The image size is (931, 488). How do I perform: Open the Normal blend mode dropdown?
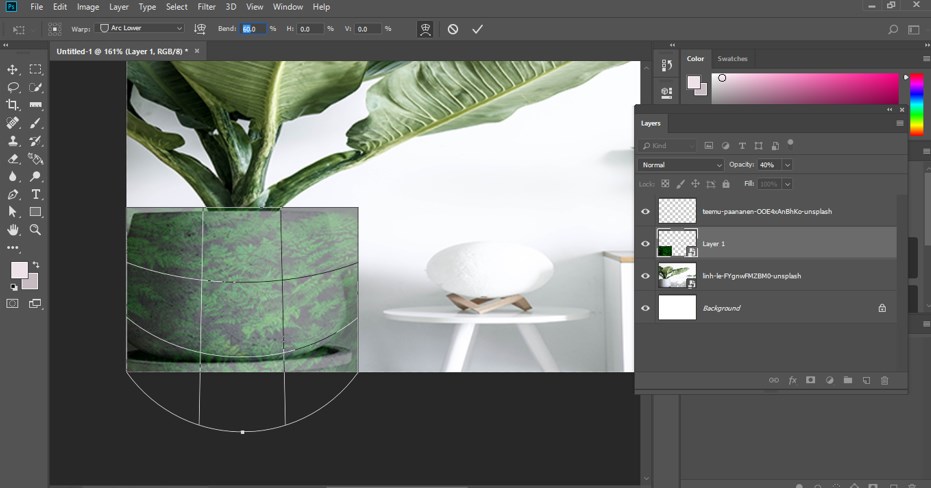coord(681,164)
